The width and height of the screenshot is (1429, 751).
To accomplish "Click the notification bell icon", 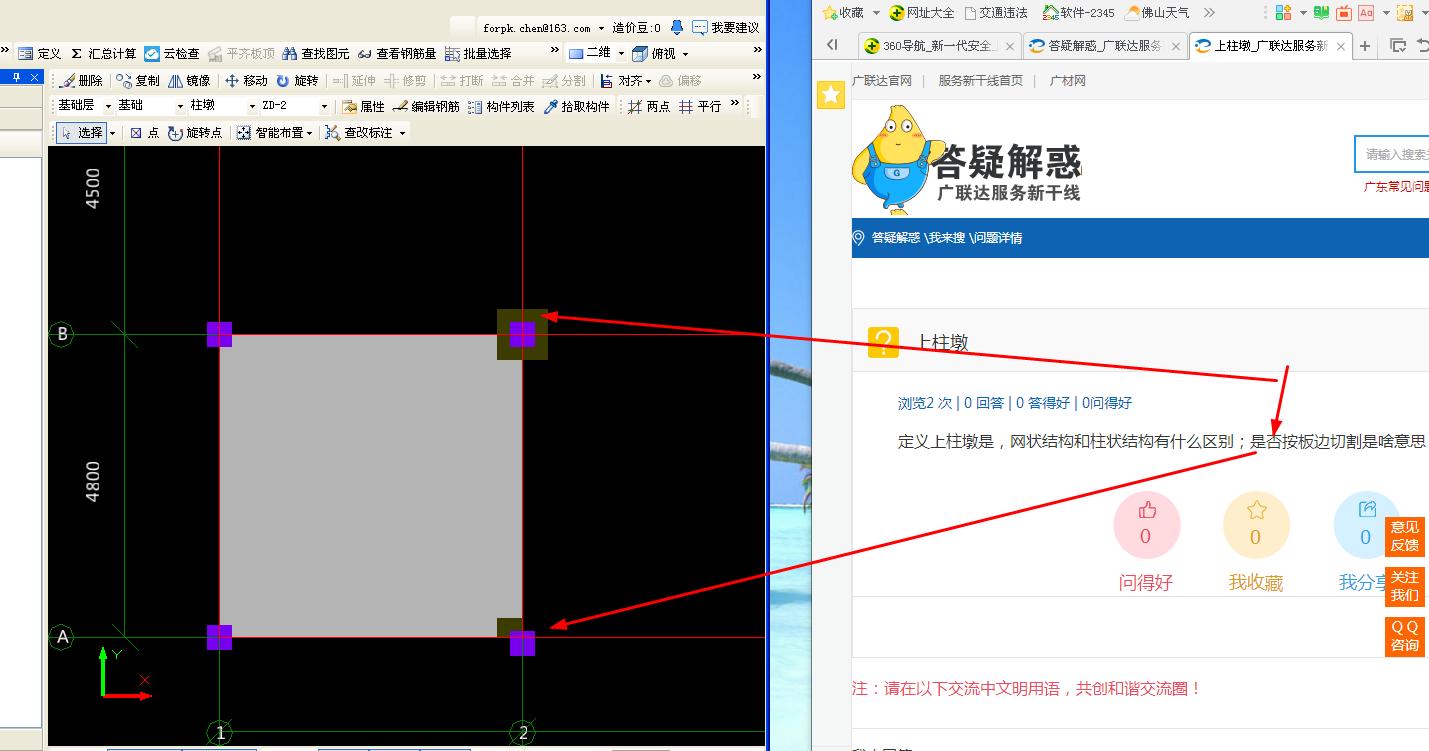I will [x=677, y=27].
